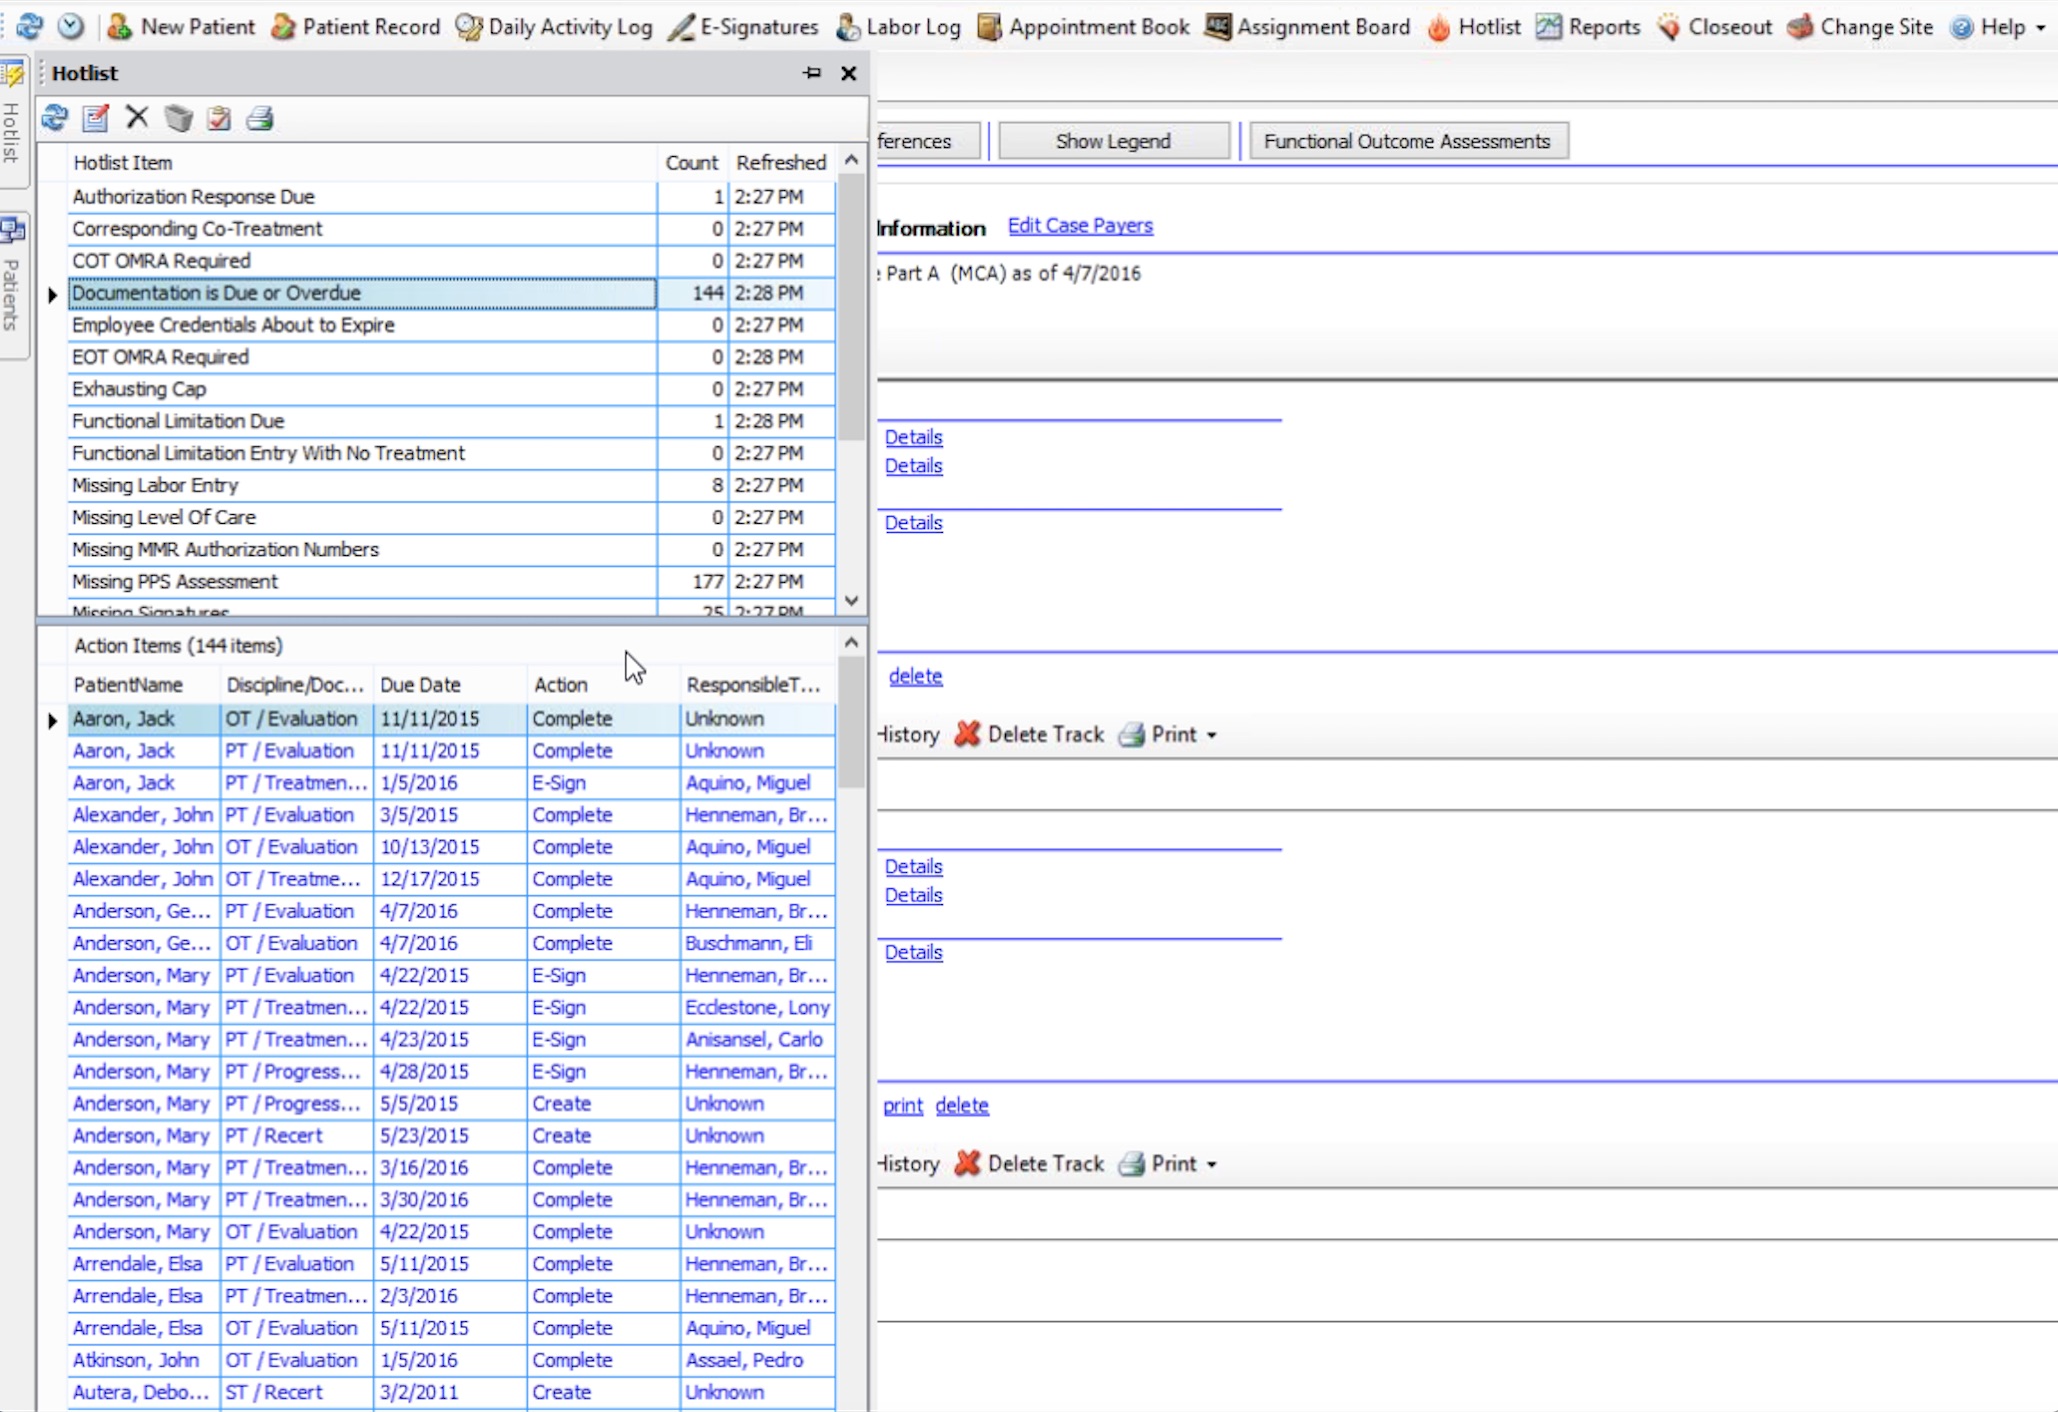2058x1412 pixels.
Task: Click the black X remove icon
Action: coord(137,118)
